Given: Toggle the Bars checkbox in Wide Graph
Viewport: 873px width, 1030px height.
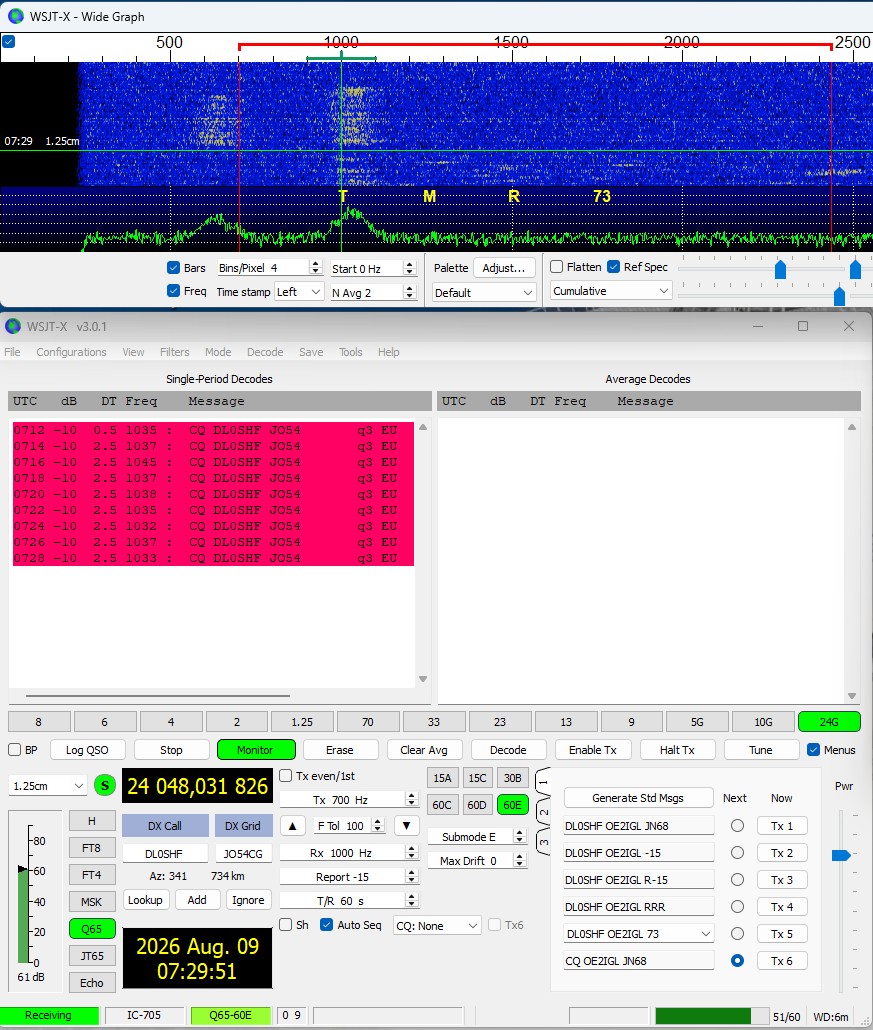Looking at the screenshot, I should [173, 267].
